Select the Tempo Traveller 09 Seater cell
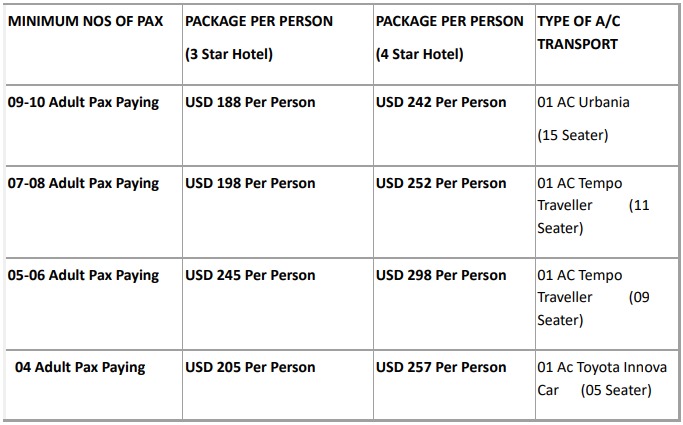Screen dimensions: 683x425 pyautogui.click(x=593, y=297)
